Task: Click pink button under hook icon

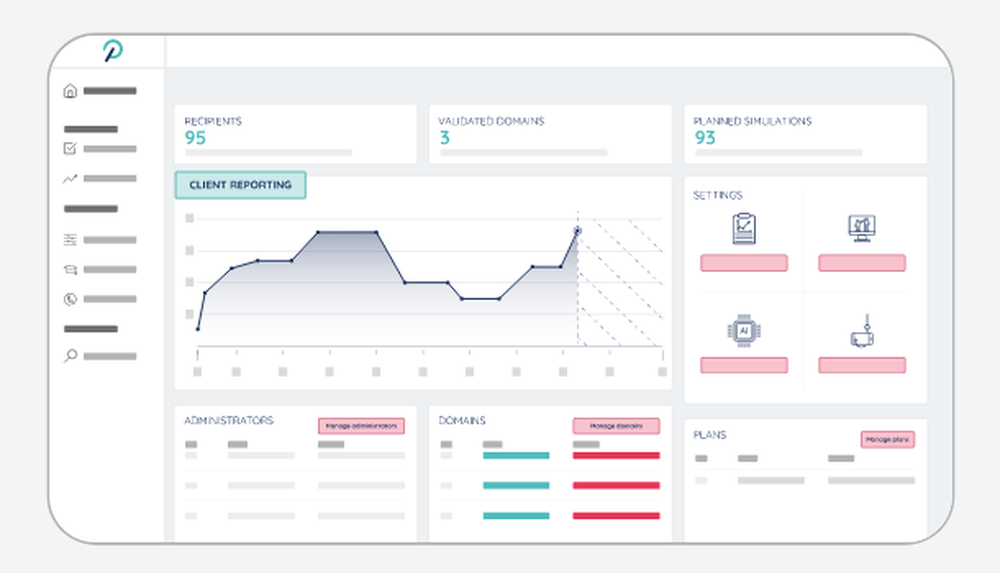Action: click(x=862, y=365)
